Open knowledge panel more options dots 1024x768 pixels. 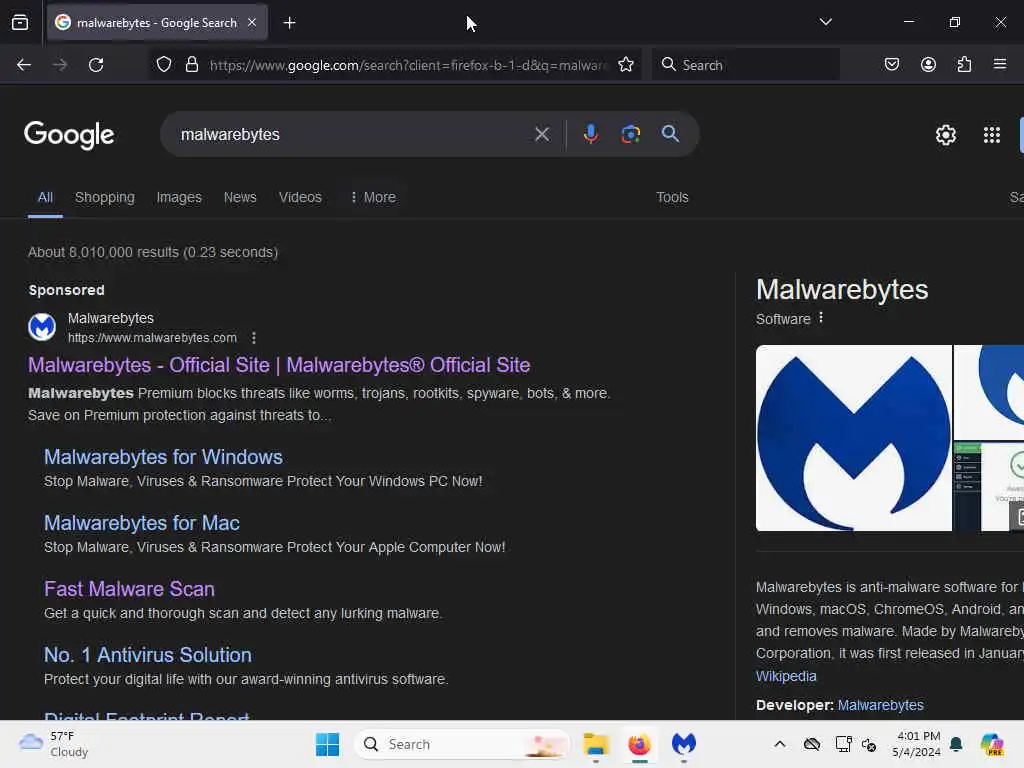coord(821,318)
